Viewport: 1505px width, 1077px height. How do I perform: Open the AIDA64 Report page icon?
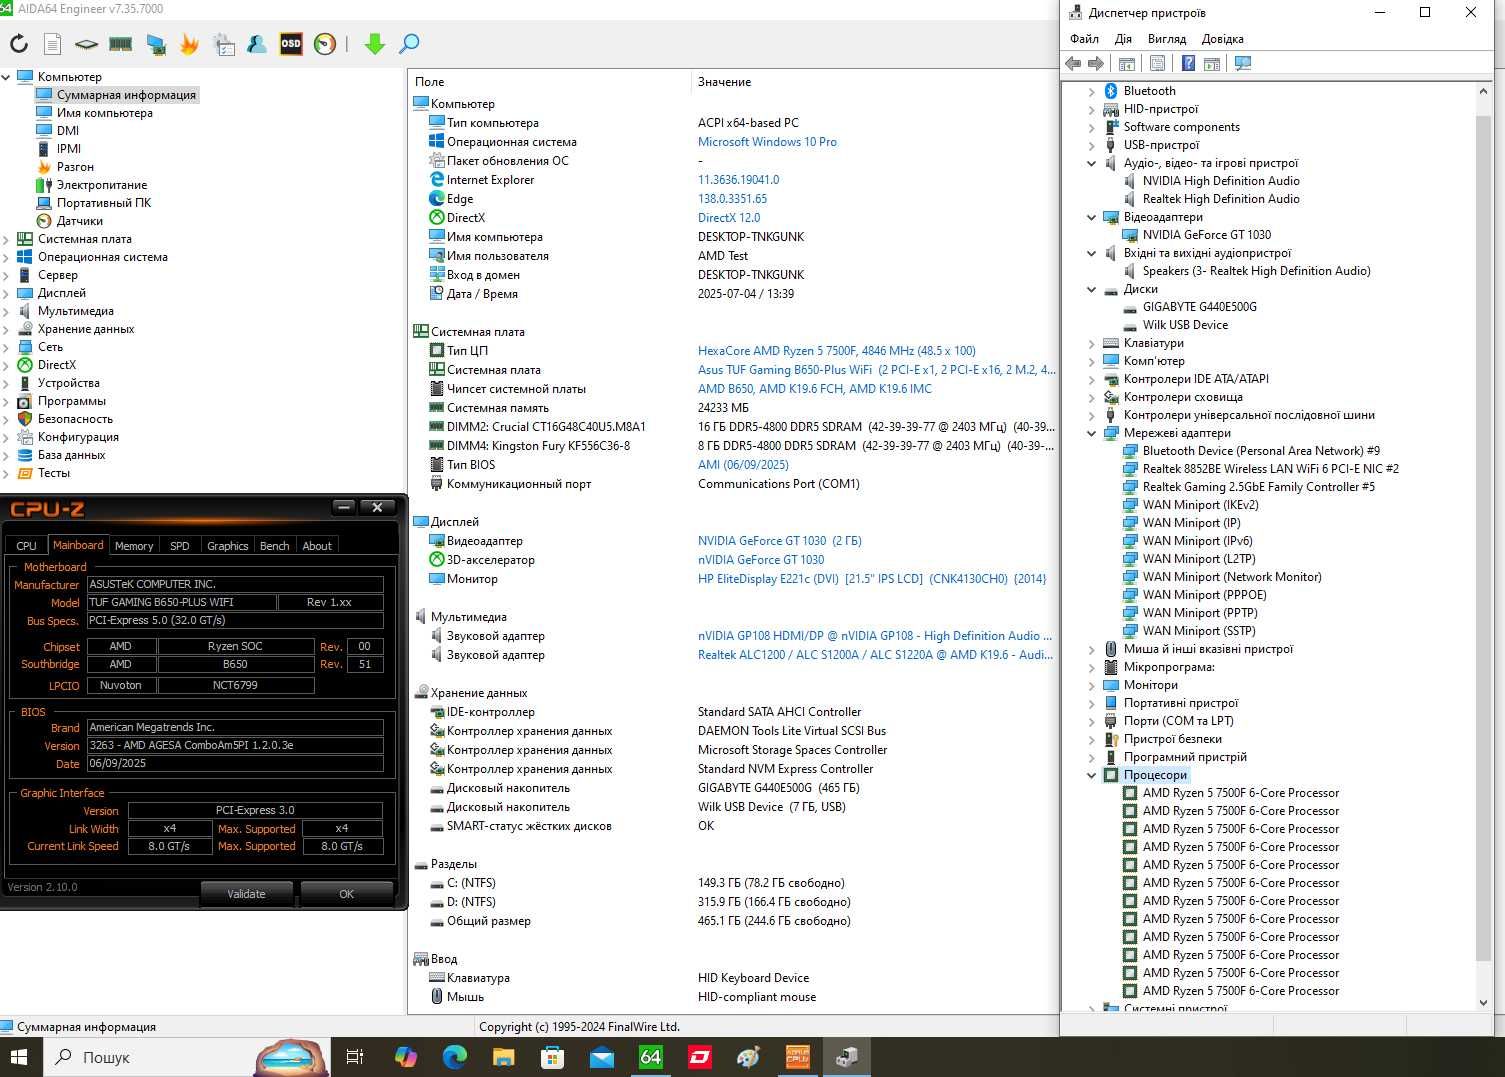(53, 44)
